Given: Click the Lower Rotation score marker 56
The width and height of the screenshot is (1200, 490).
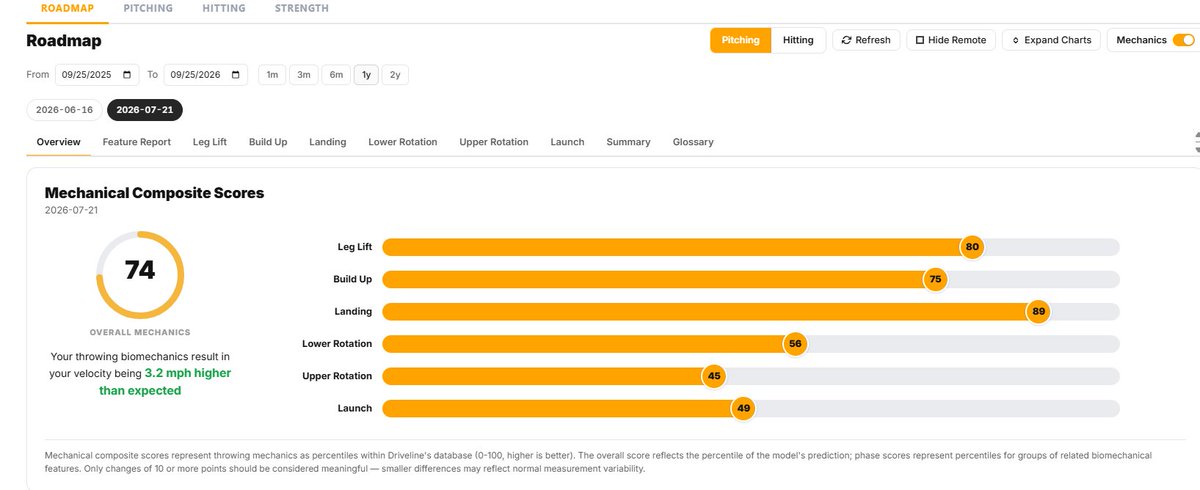Looking at the screenshot, I should coord(795,343).
